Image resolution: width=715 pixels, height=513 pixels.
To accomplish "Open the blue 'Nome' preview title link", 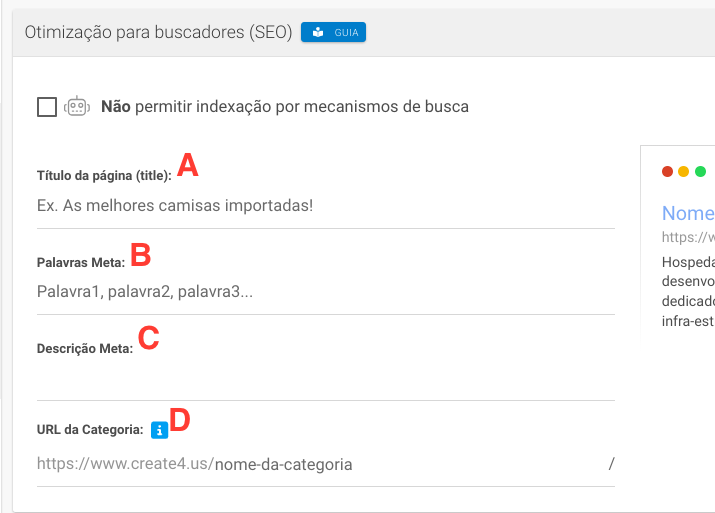I will click(688, 213).
